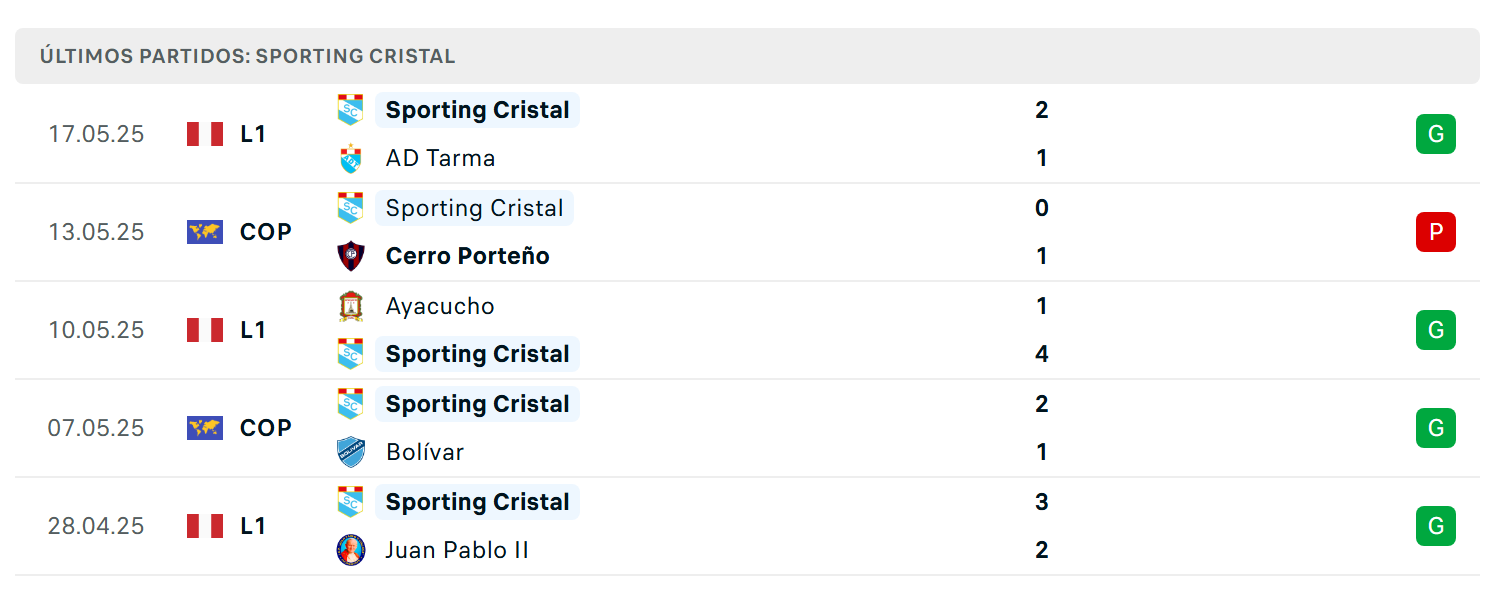Click the Bolívar club crest
This screenshot has height=589, width=1496.
pyautogui.click(x=350, y=452)
